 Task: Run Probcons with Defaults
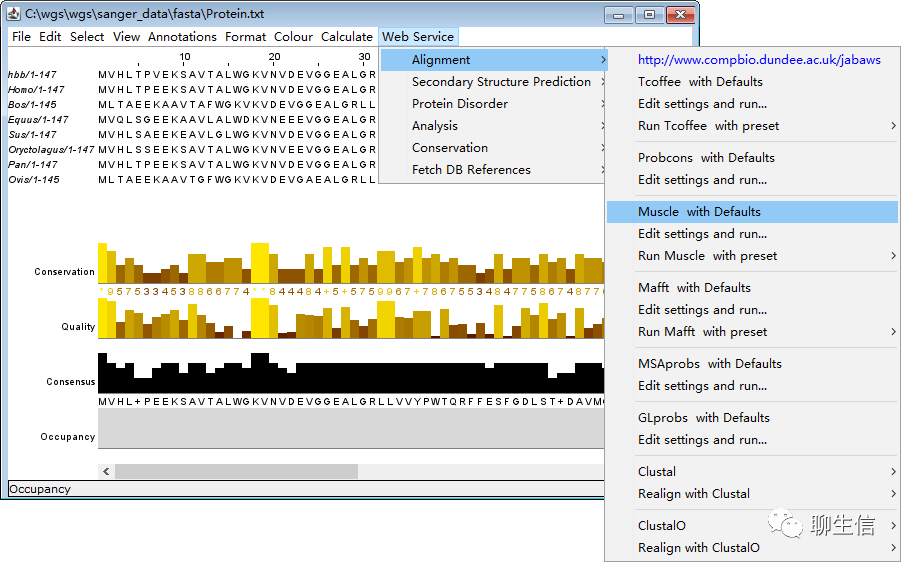(x=753, y=158)
